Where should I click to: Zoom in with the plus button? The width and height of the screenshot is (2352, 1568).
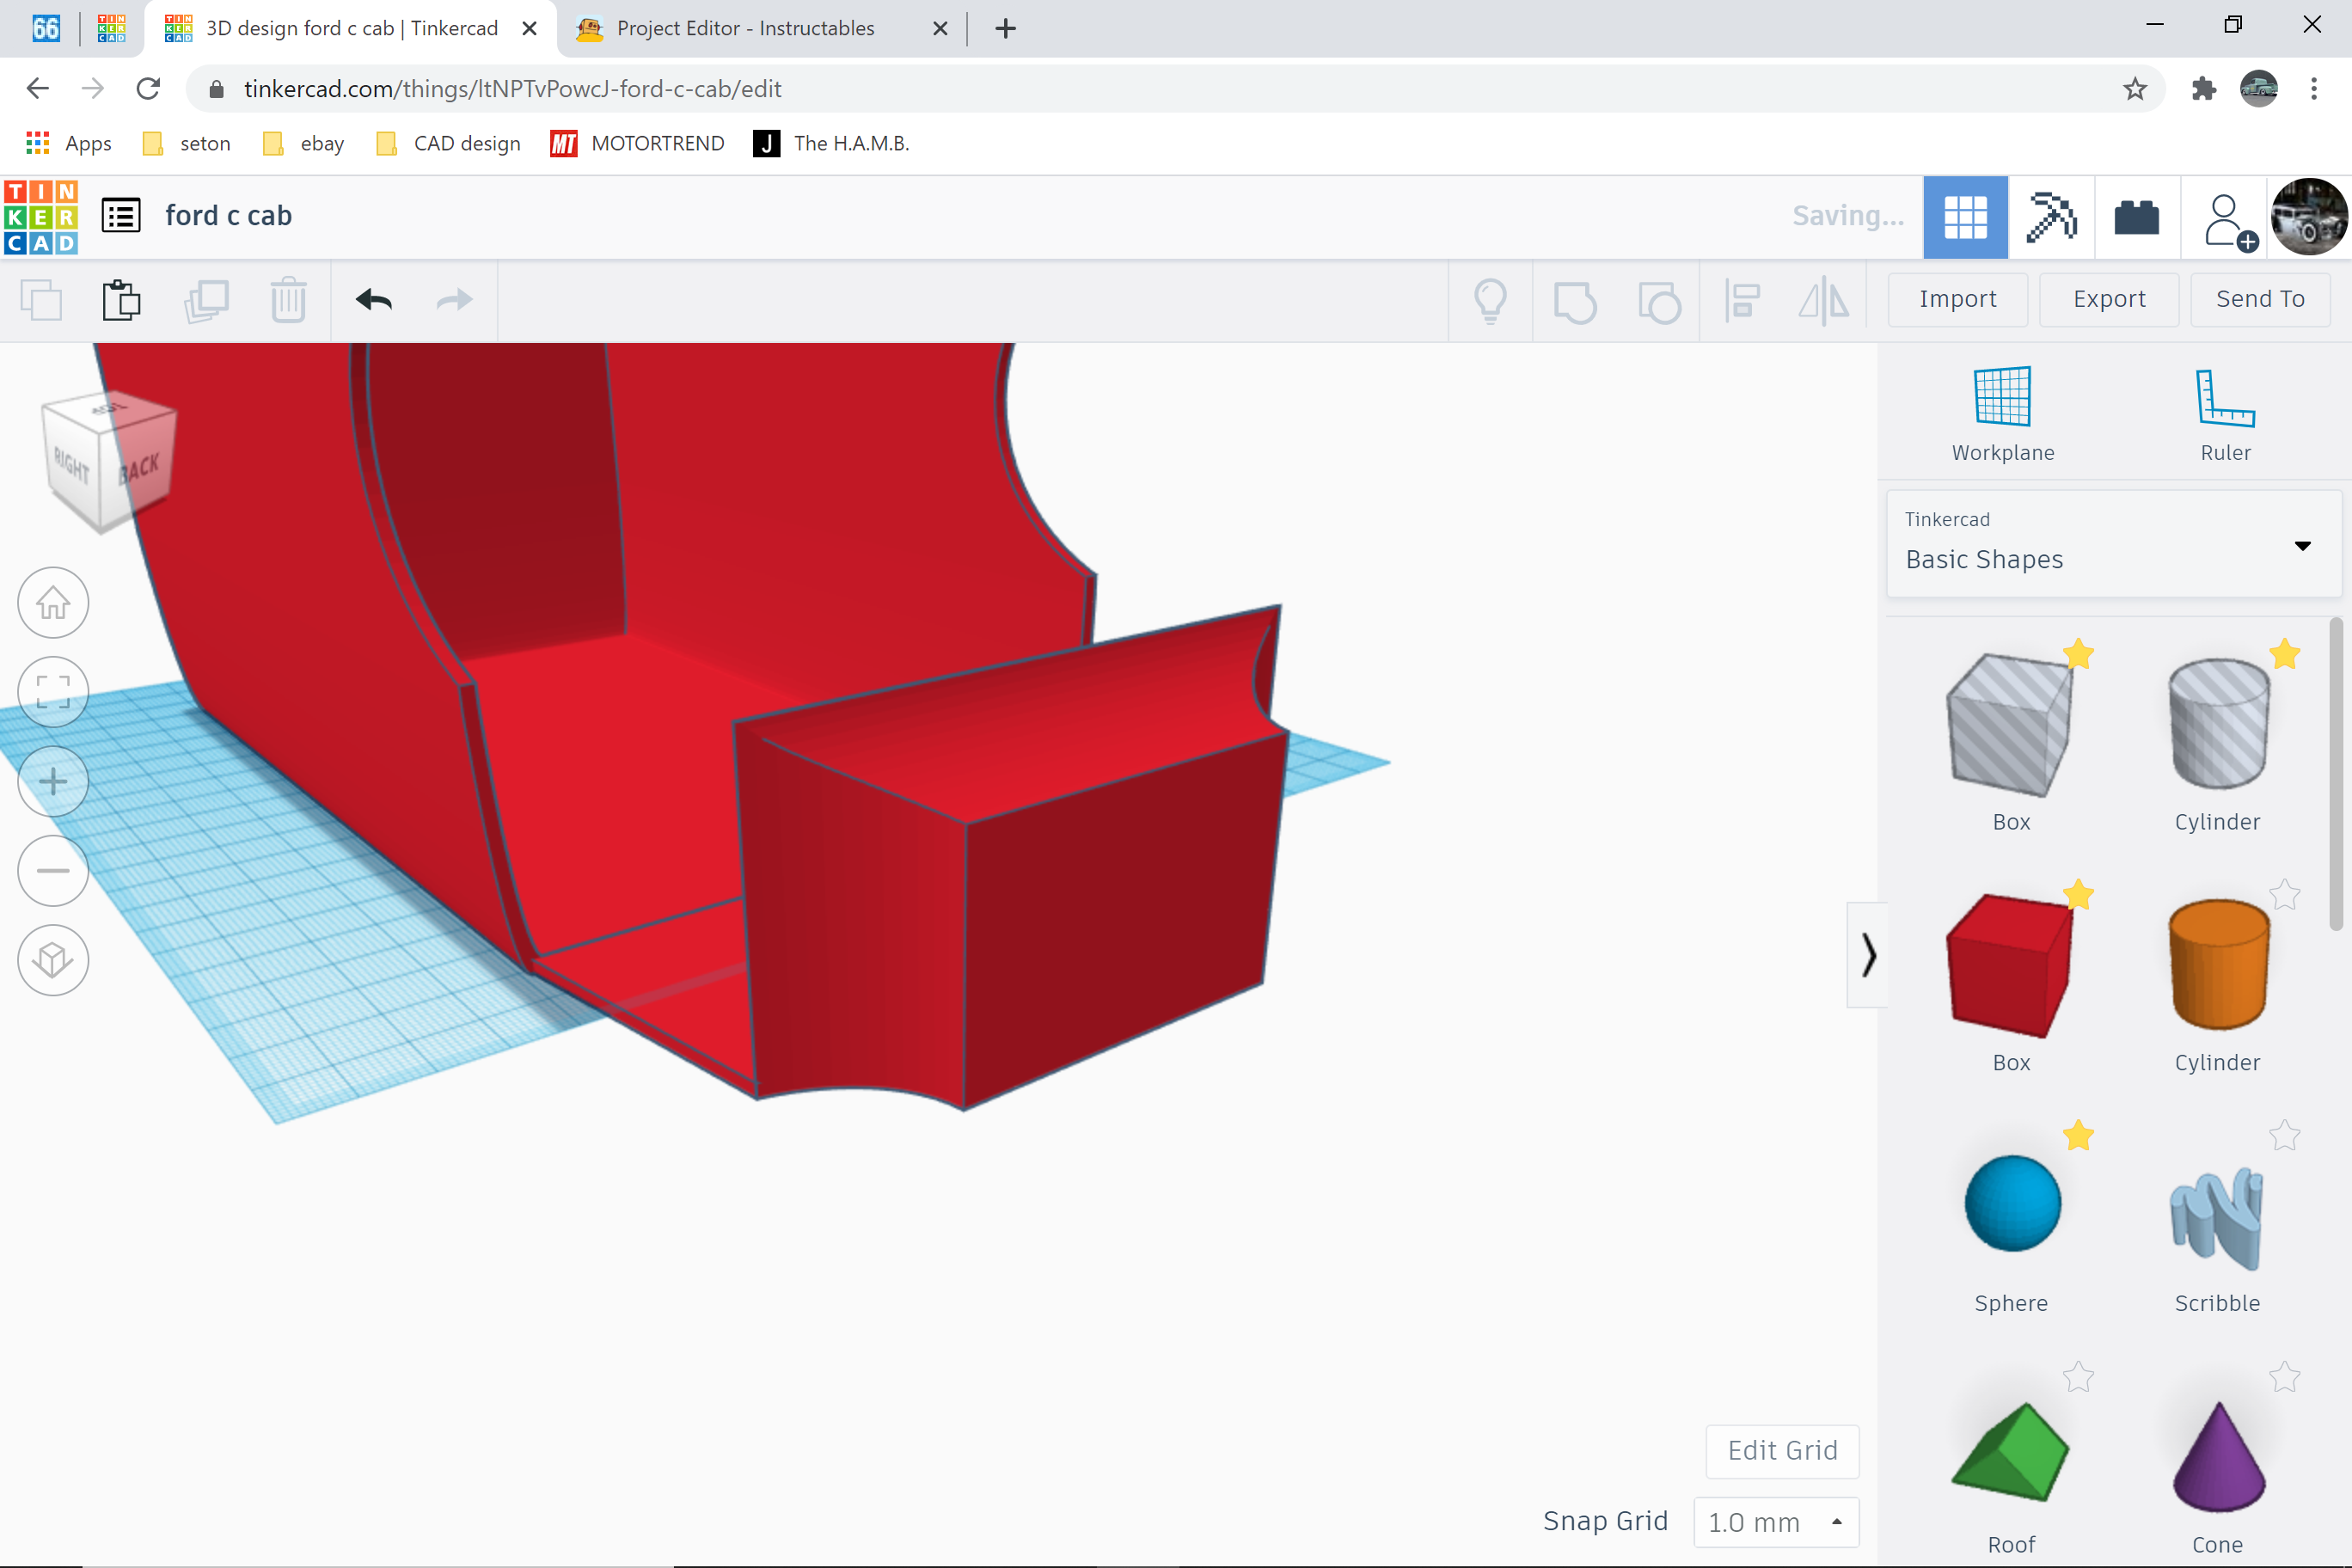click(x=53, y=781)
